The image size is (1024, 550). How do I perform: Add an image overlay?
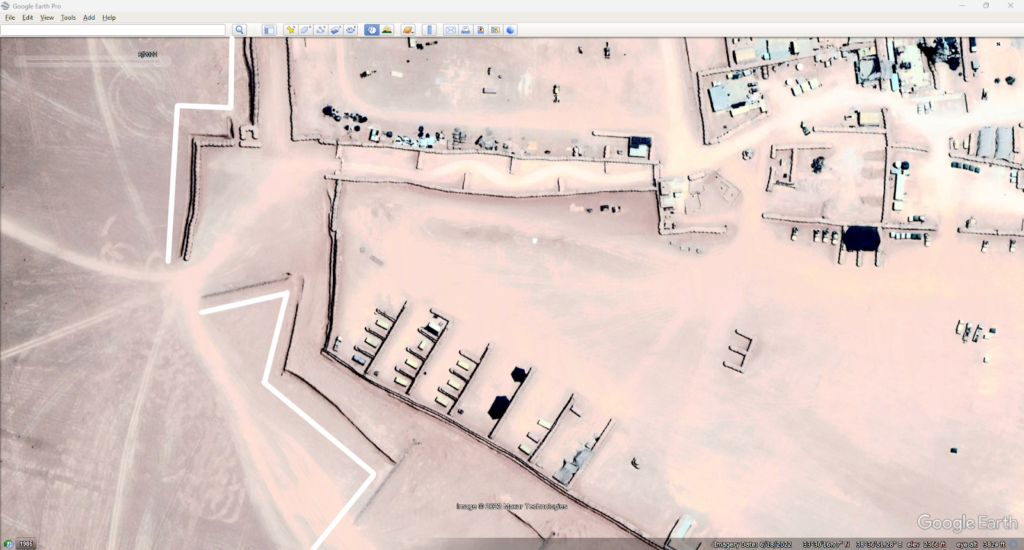[335, 30]
